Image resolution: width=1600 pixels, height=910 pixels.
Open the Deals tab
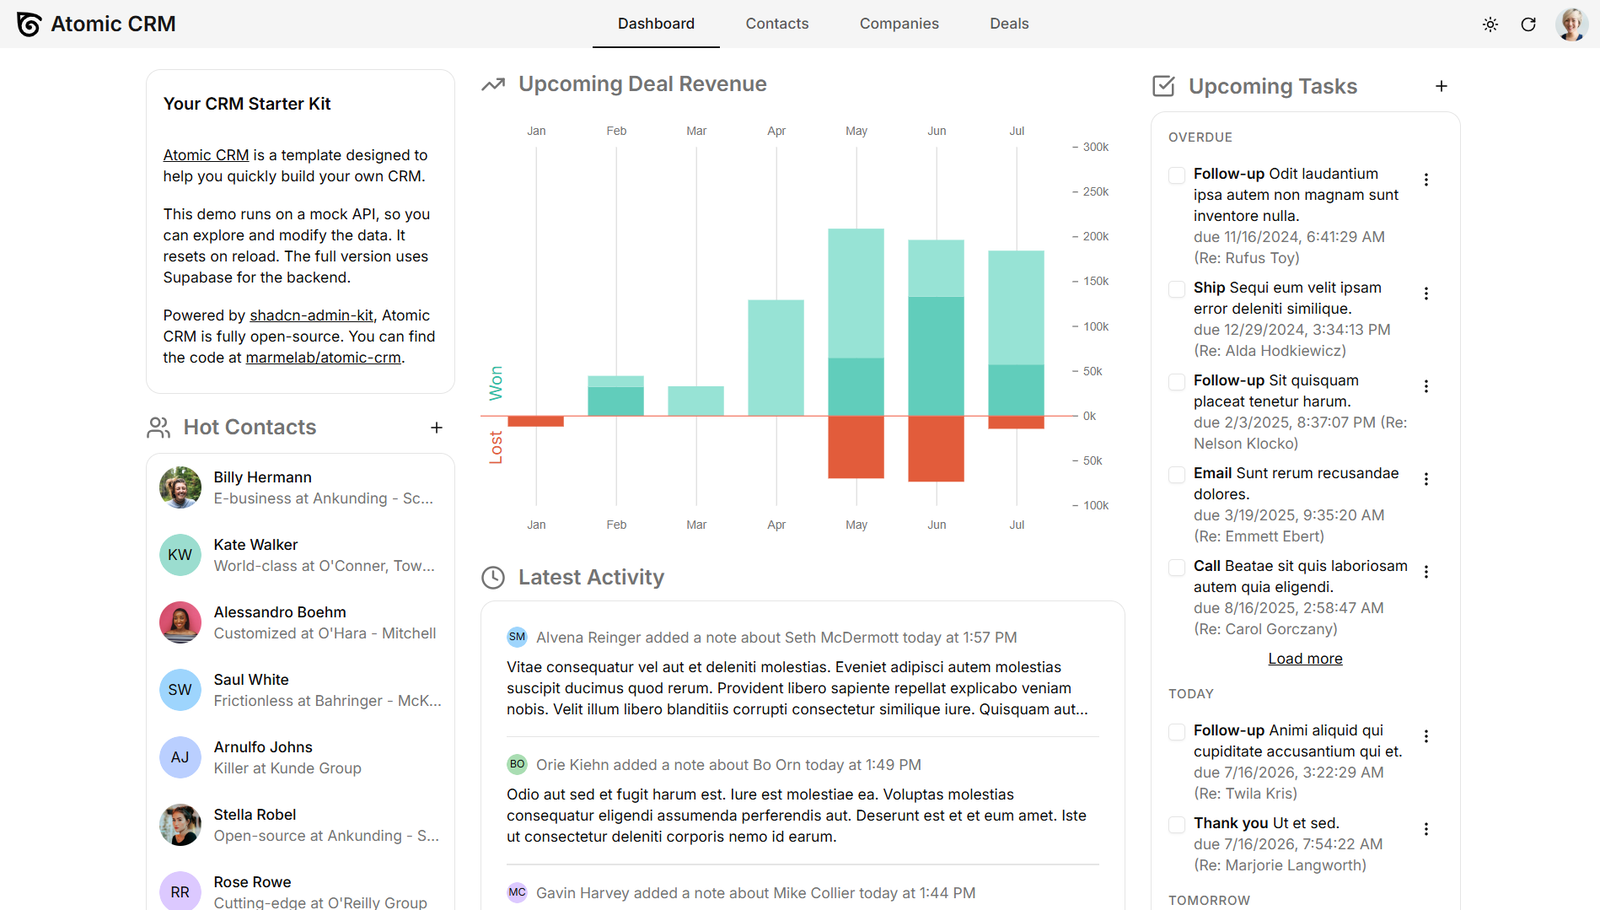1009,24
